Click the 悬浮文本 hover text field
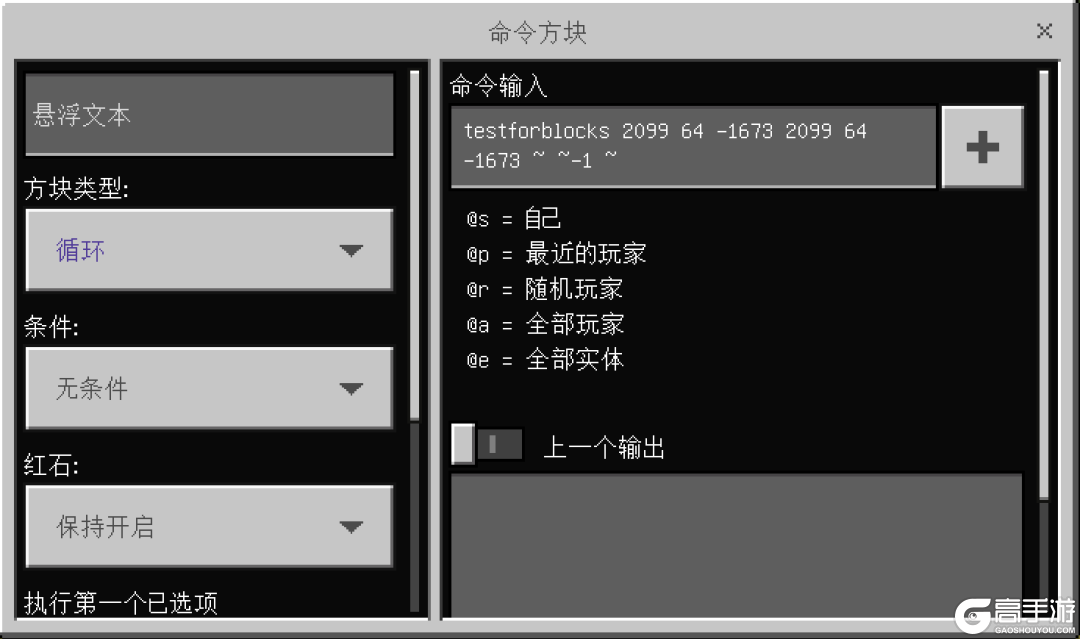The height and width of the screenshot is (639, 1080). [x=209, y=114]
